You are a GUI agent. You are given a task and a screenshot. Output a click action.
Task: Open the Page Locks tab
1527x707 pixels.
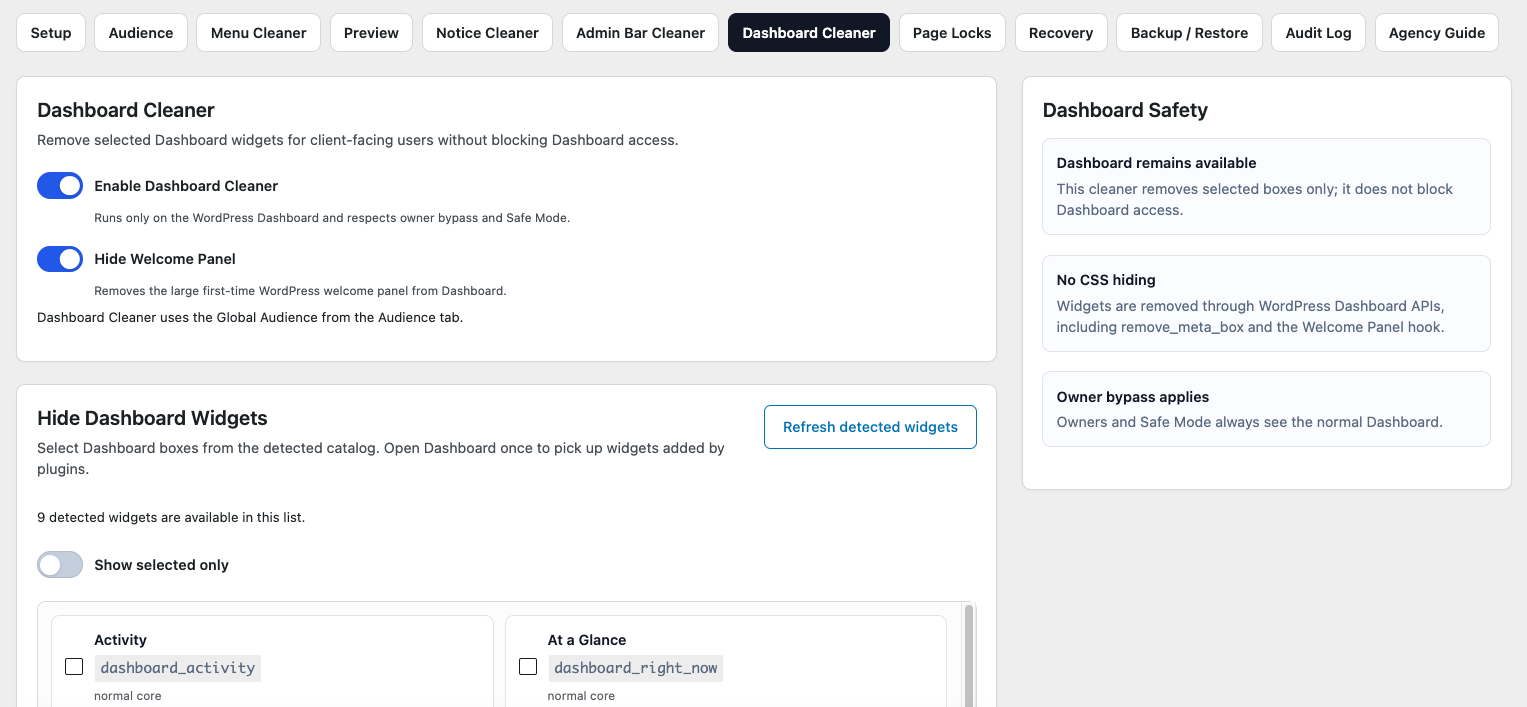(x=952, y=33)
